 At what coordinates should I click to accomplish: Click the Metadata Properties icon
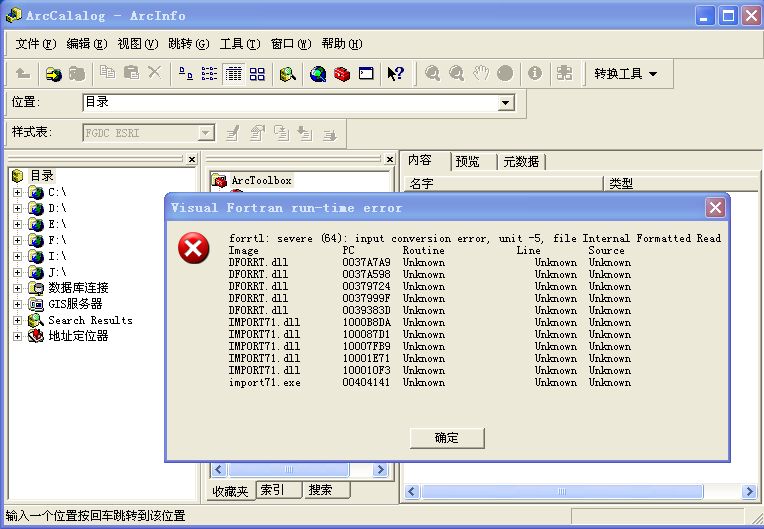coord(257,133)
